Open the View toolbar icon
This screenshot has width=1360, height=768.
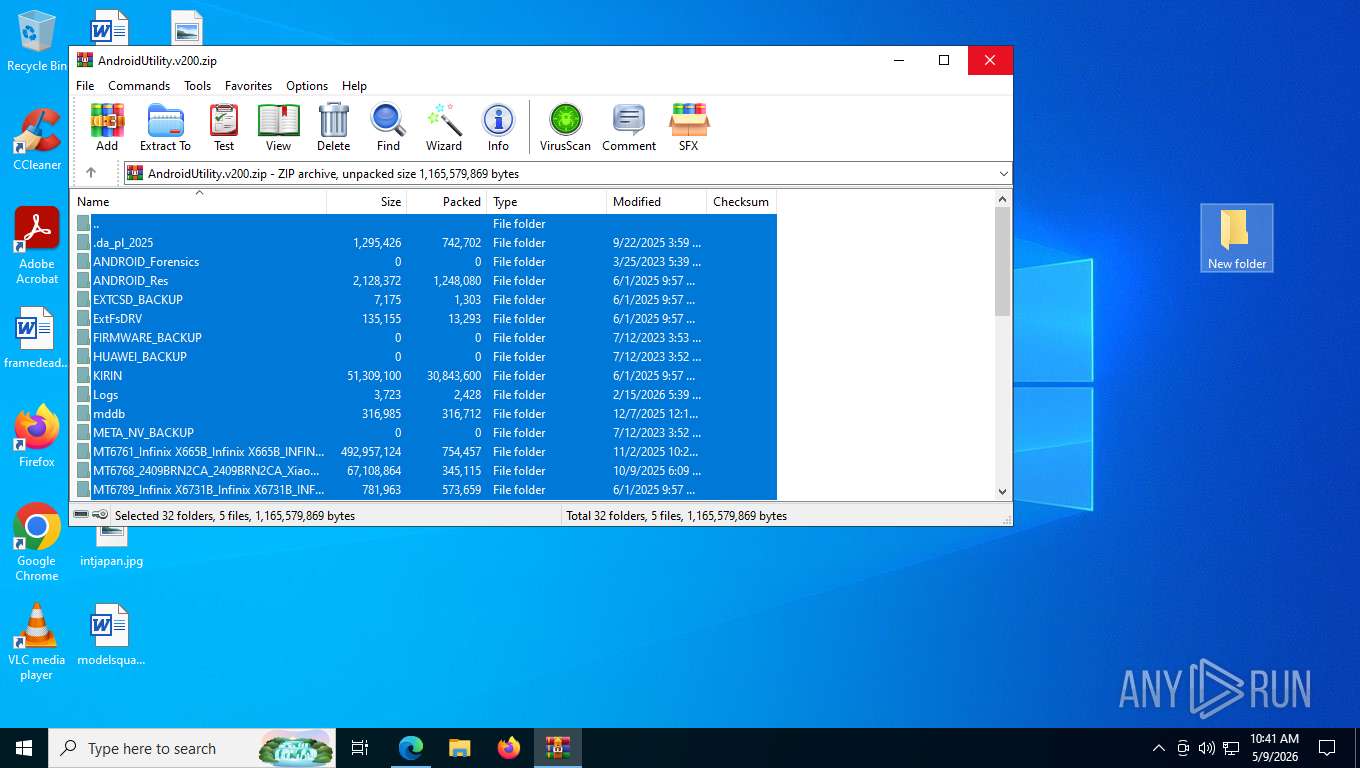pyautogui.click(x=278, y=127)
